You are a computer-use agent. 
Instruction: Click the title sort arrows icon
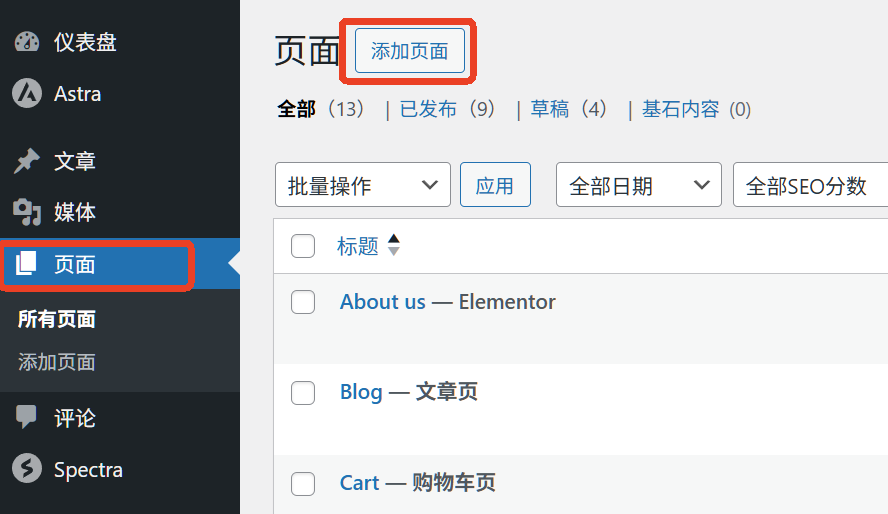tap(393, 245)
